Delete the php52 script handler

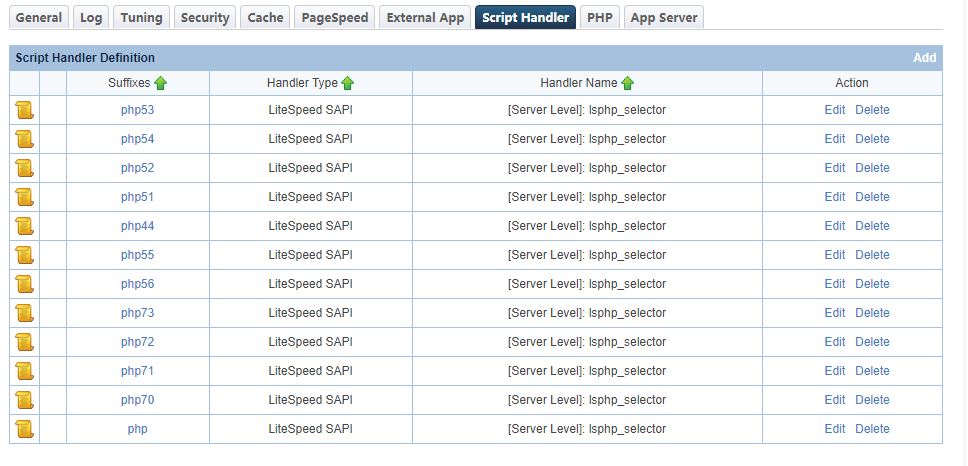[872, 168]
